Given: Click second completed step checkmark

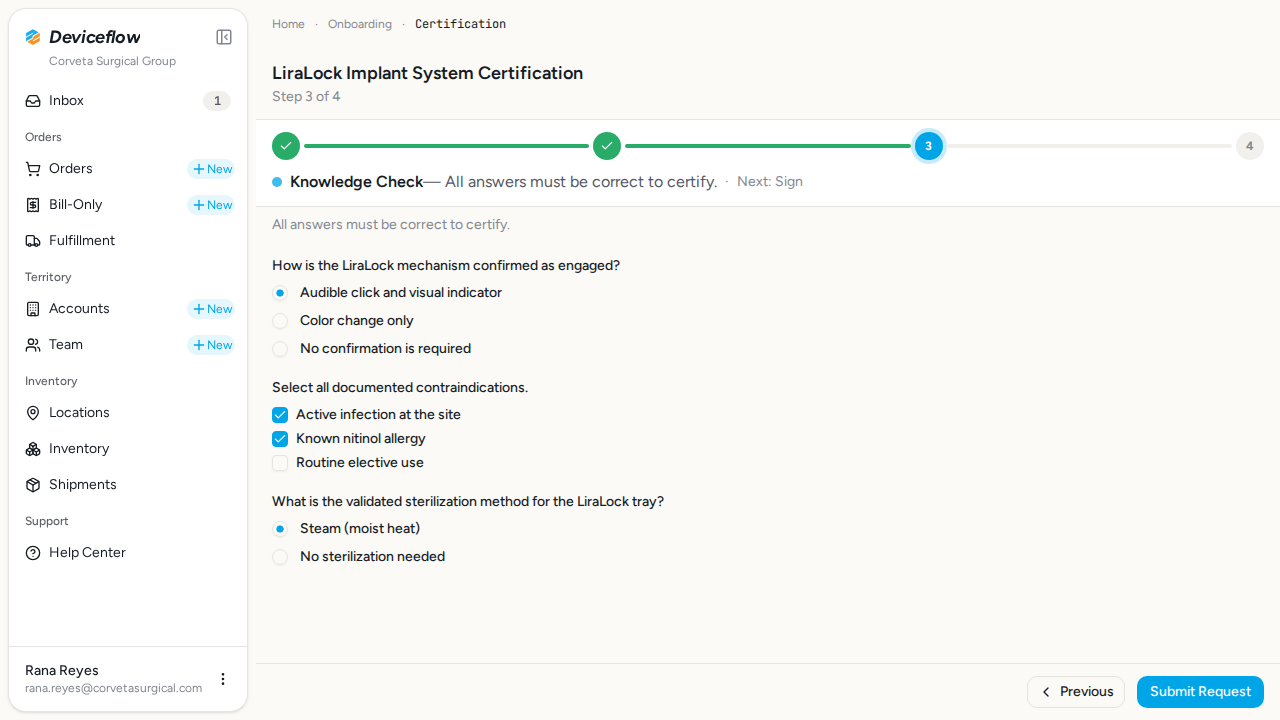Looking at the screenshot, I should point(607,146).
